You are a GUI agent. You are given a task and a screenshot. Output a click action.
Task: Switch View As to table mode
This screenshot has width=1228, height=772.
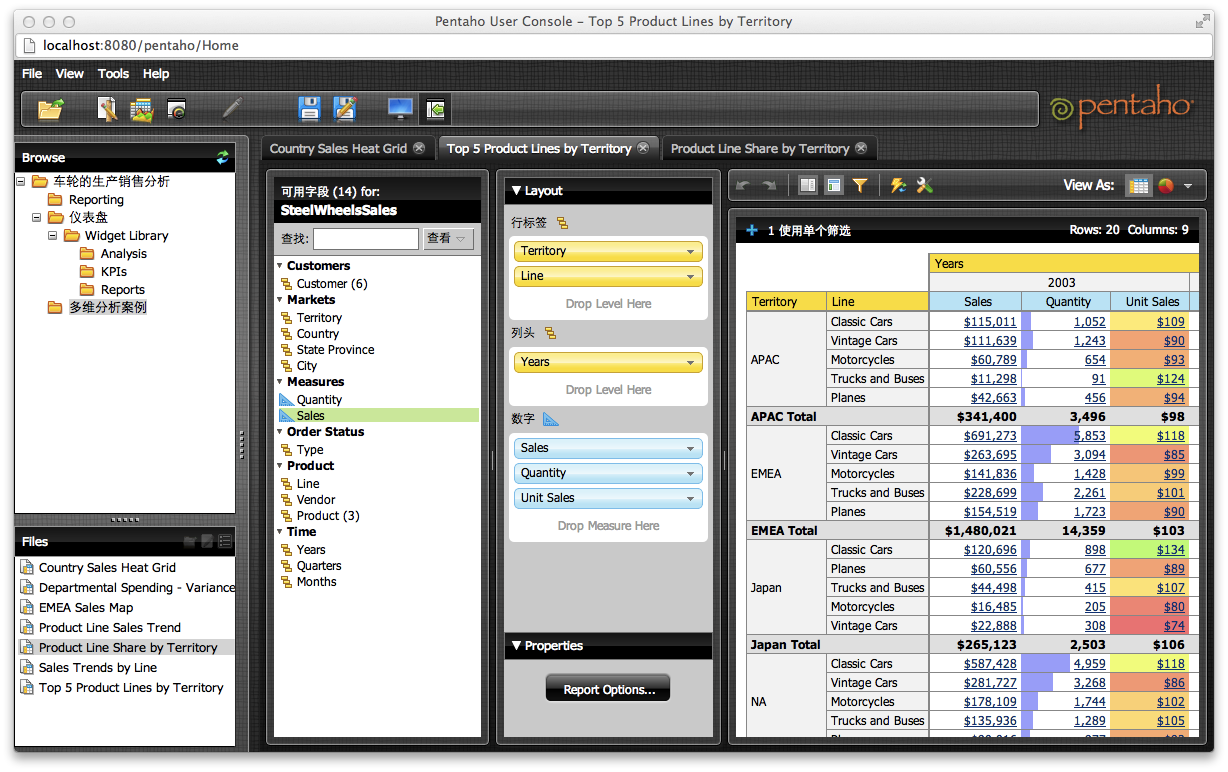pos(1138,185)
